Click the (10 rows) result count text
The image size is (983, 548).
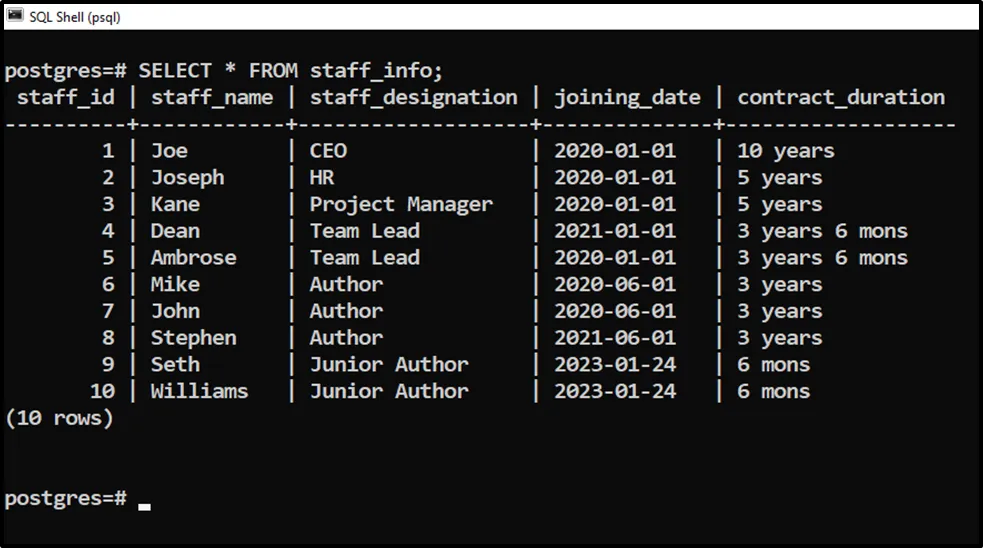click(x=59, y=418)
